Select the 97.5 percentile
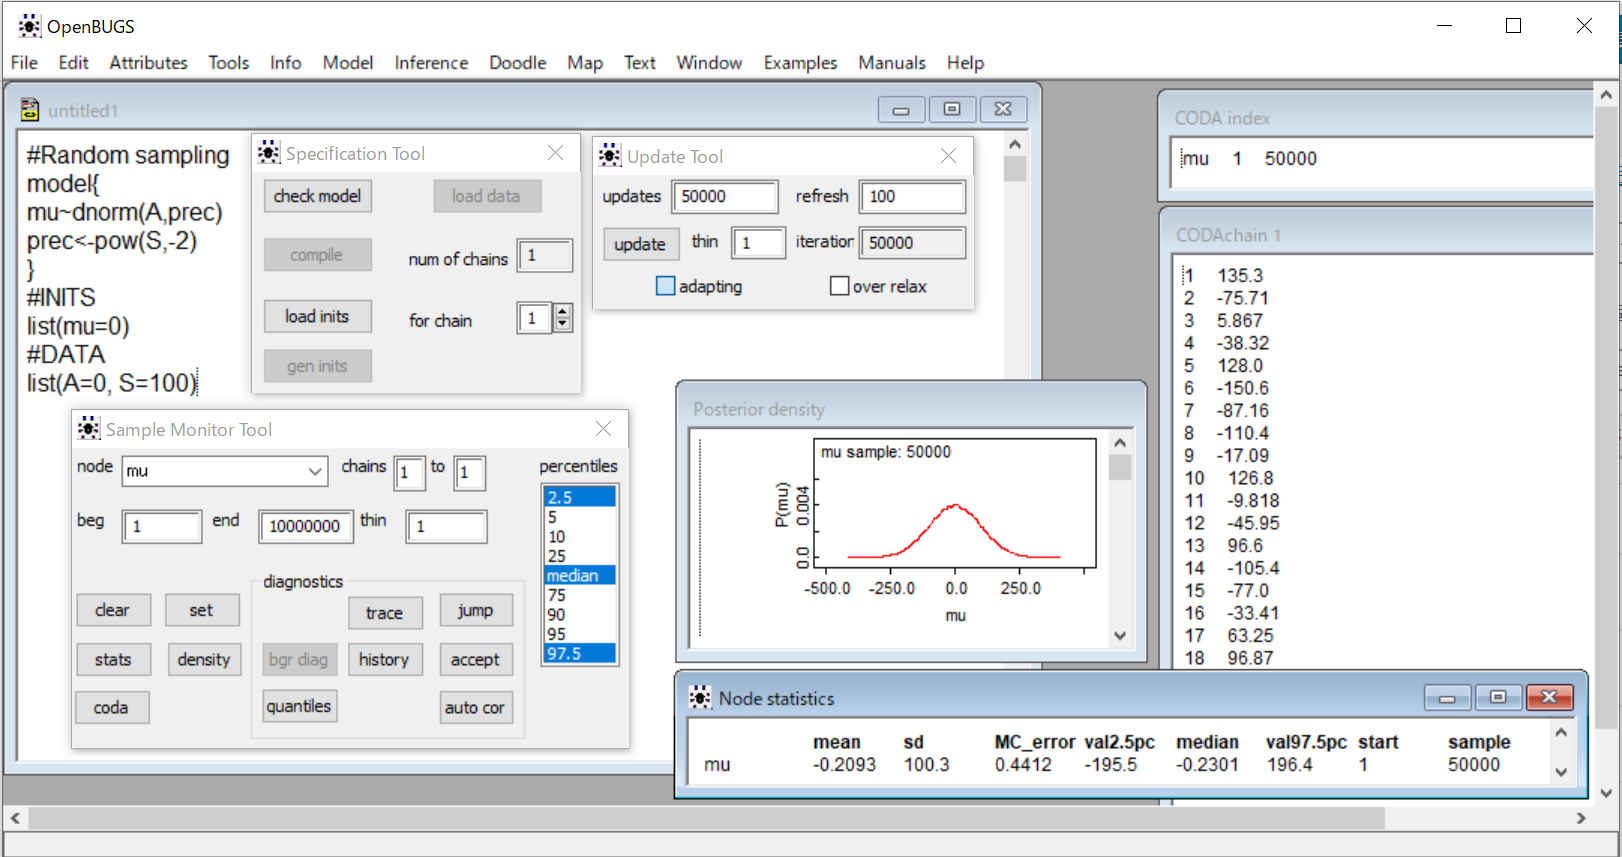Screen dimensions: 1622x857 [x=580, y=653]
